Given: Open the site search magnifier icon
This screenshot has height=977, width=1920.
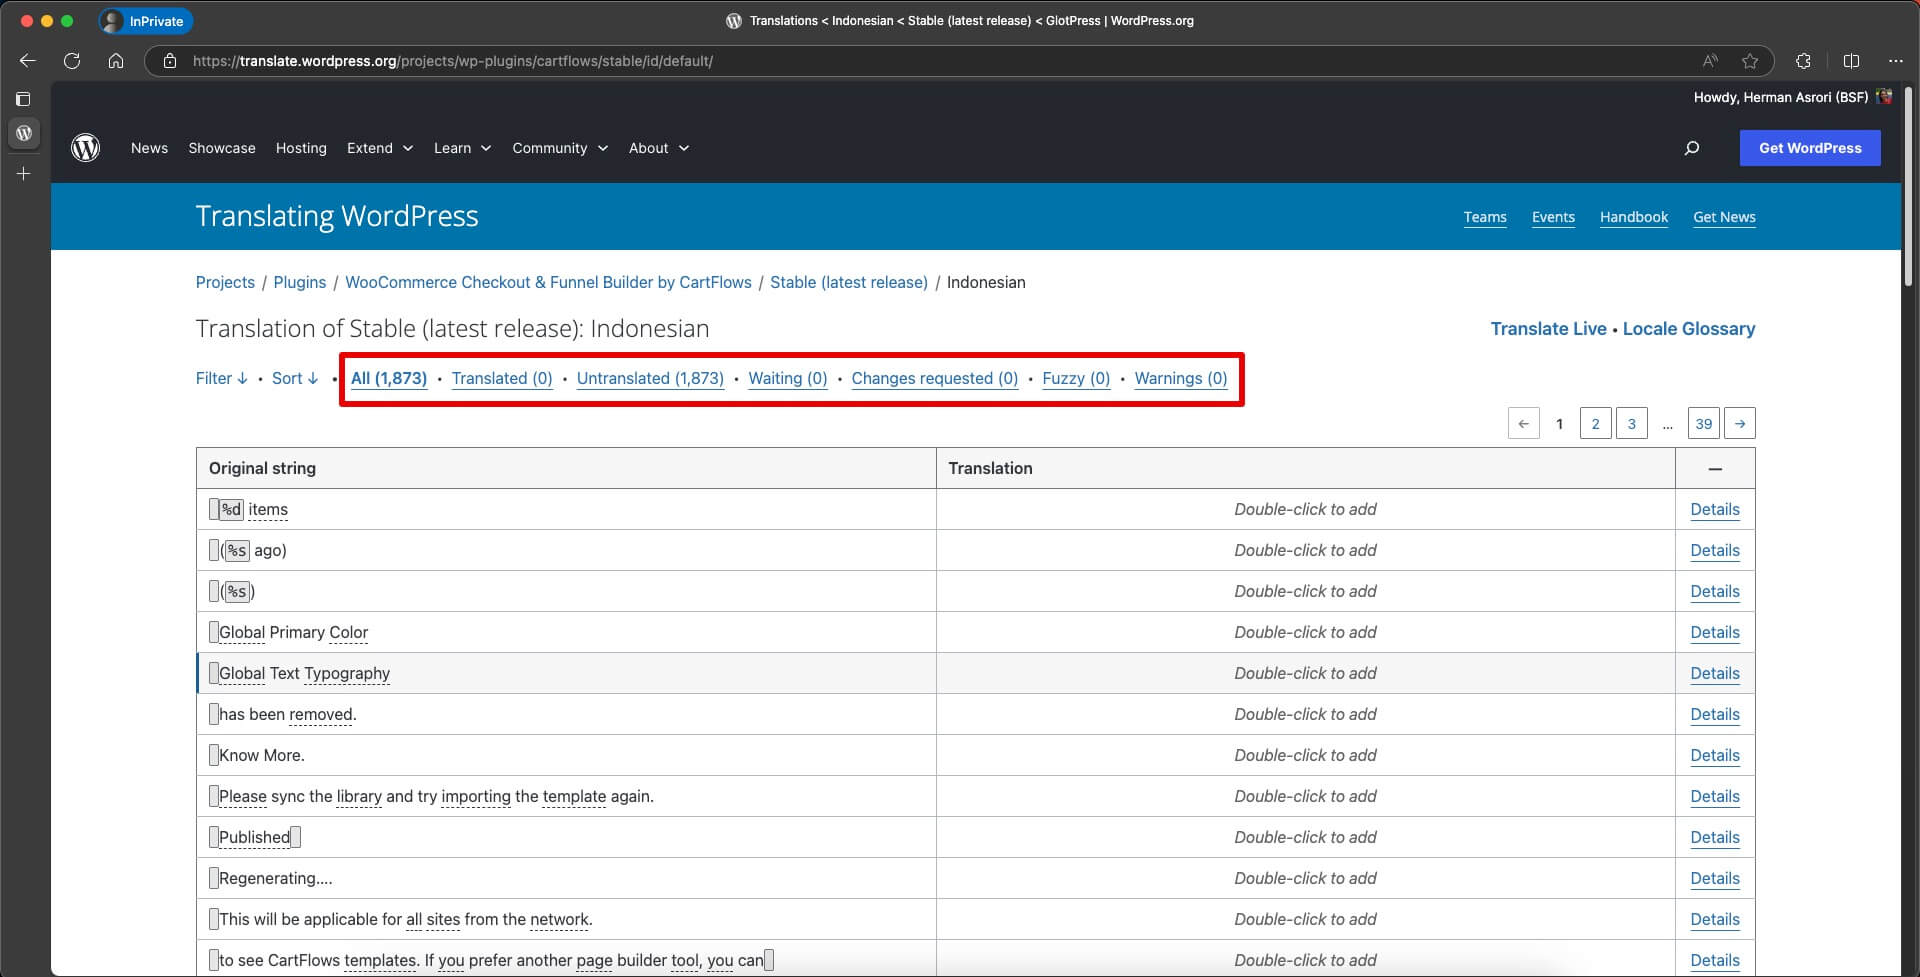Looking at the screenshot, I should (1691, 148).
